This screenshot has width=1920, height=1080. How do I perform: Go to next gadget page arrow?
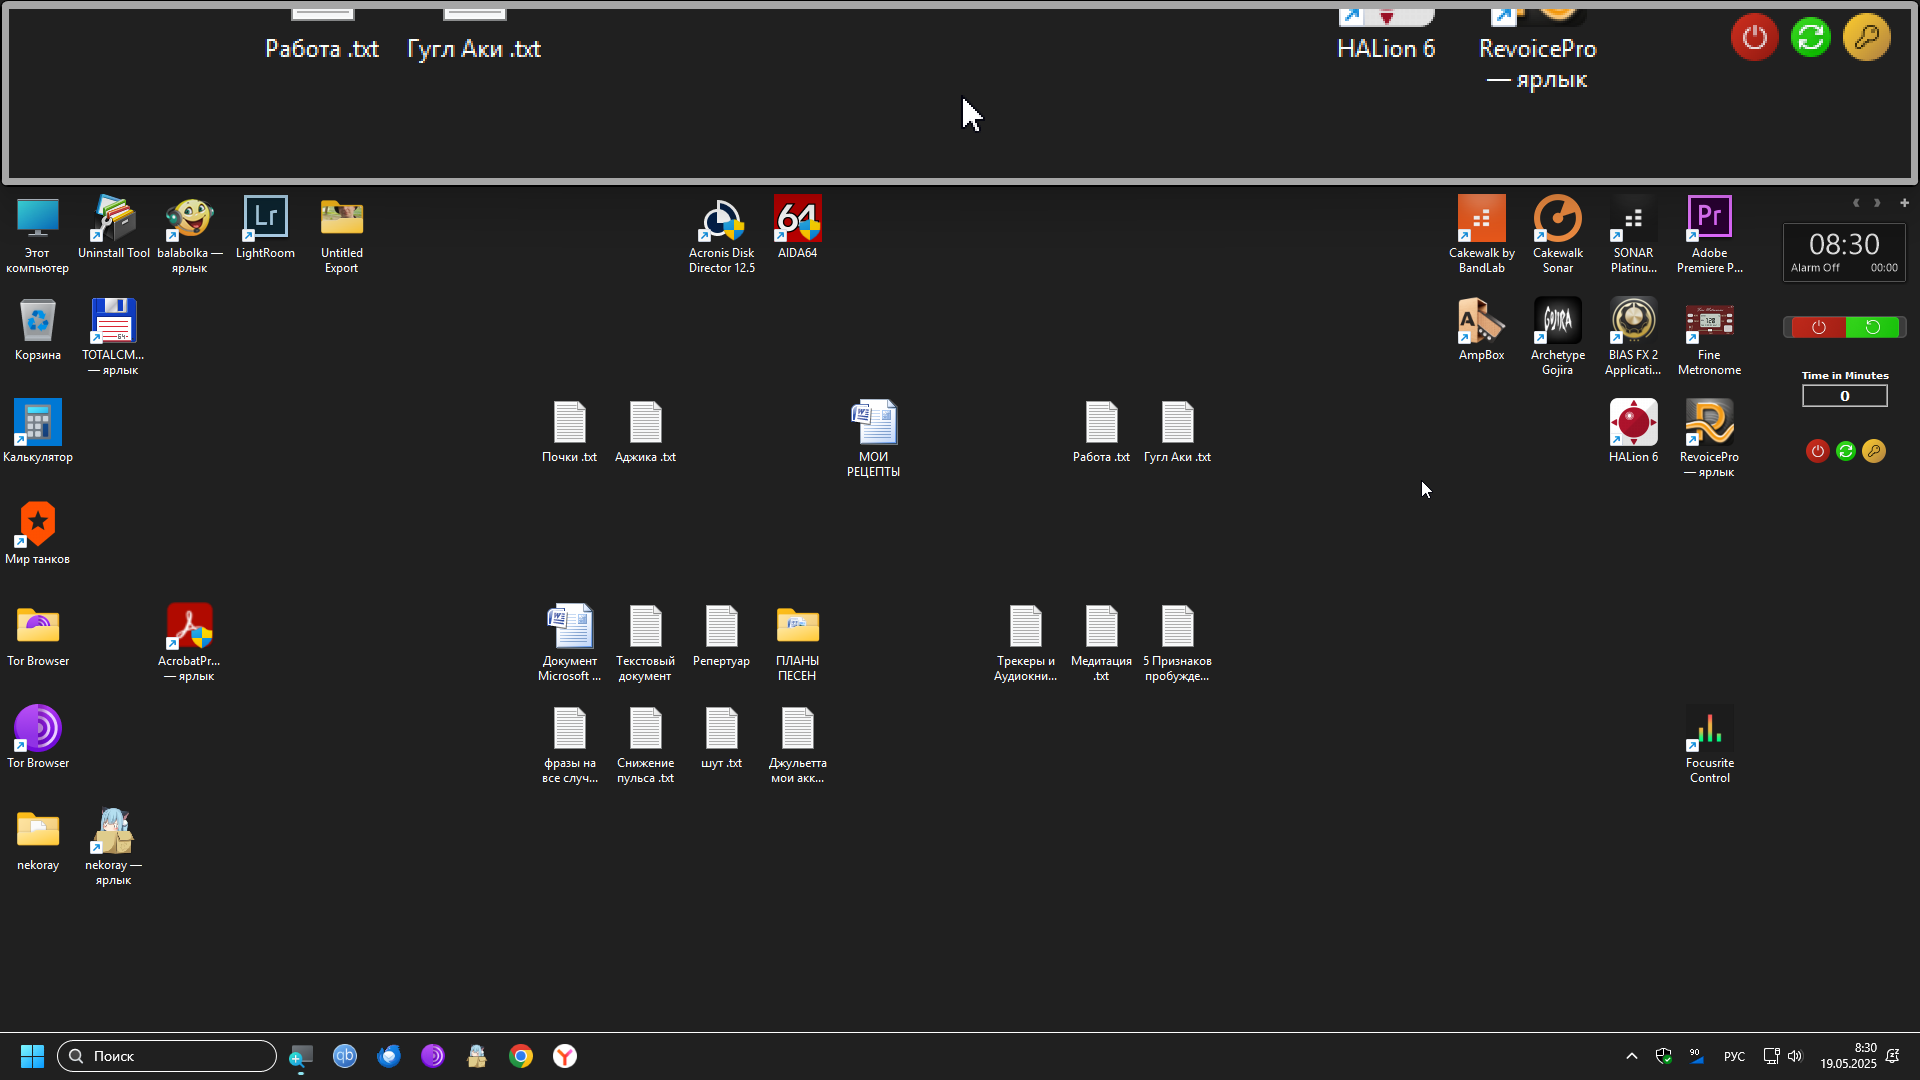coord(1877,203)
